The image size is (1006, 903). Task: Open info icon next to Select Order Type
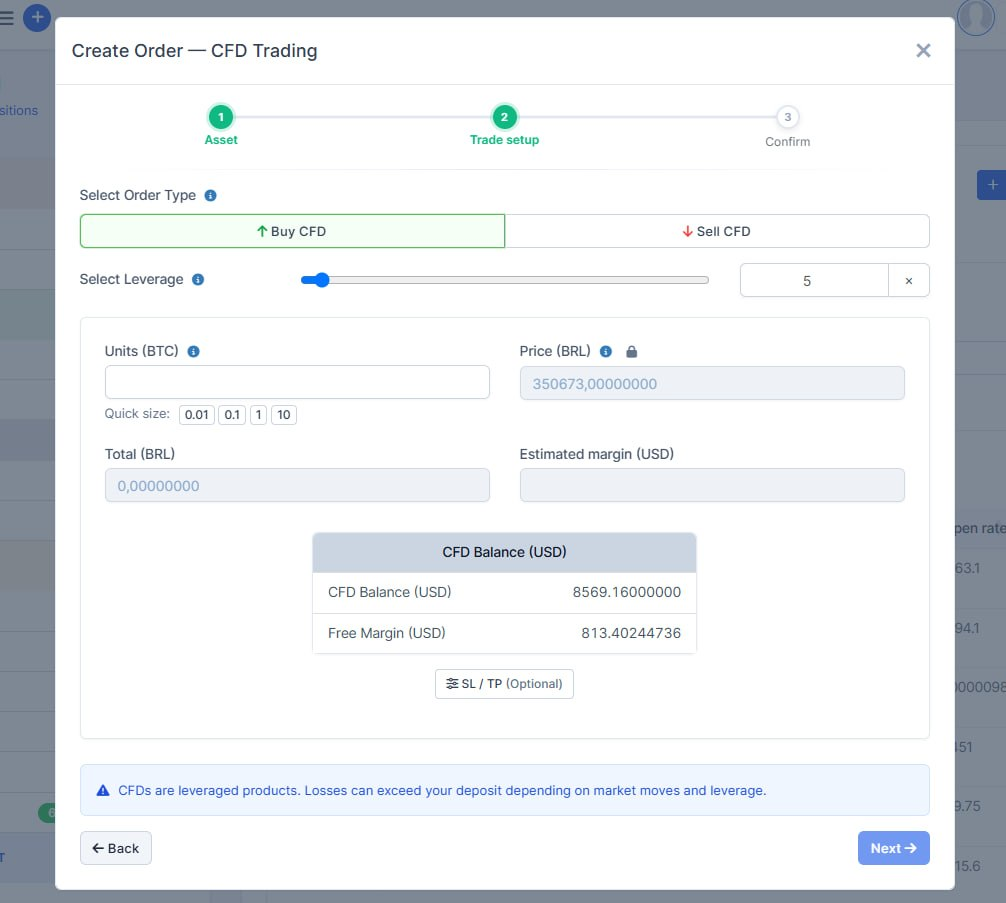click(x=210, y=196)
